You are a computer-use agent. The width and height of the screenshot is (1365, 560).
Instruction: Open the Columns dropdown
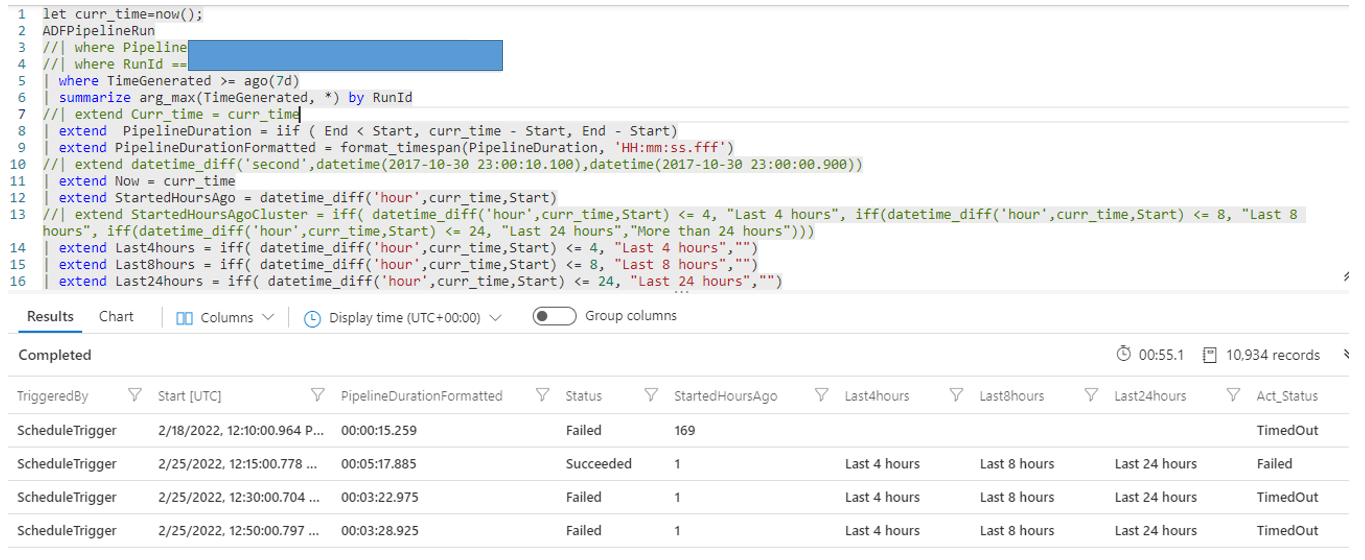225,317
